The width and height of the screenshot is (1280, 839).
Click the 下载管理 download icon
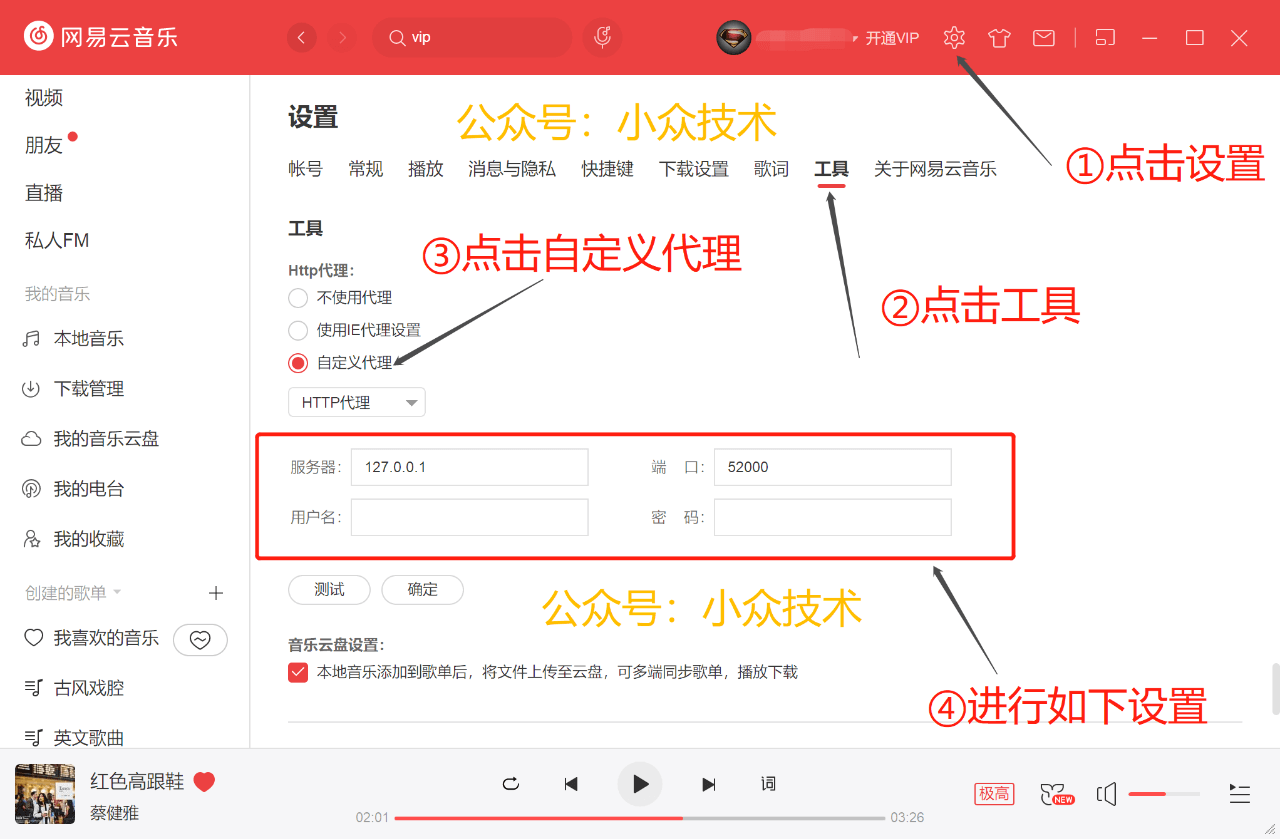point(32,389)
